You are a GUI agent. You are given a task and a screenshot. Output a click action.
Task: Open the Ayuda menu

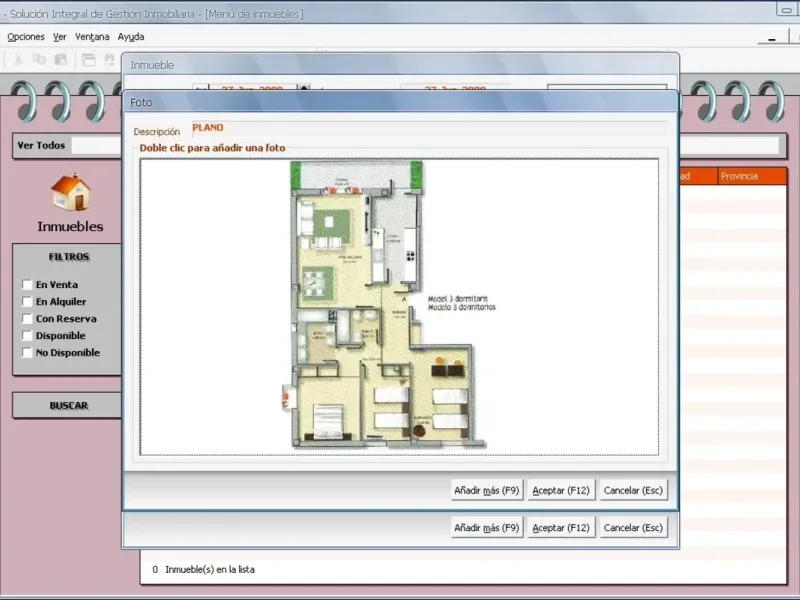131,37
